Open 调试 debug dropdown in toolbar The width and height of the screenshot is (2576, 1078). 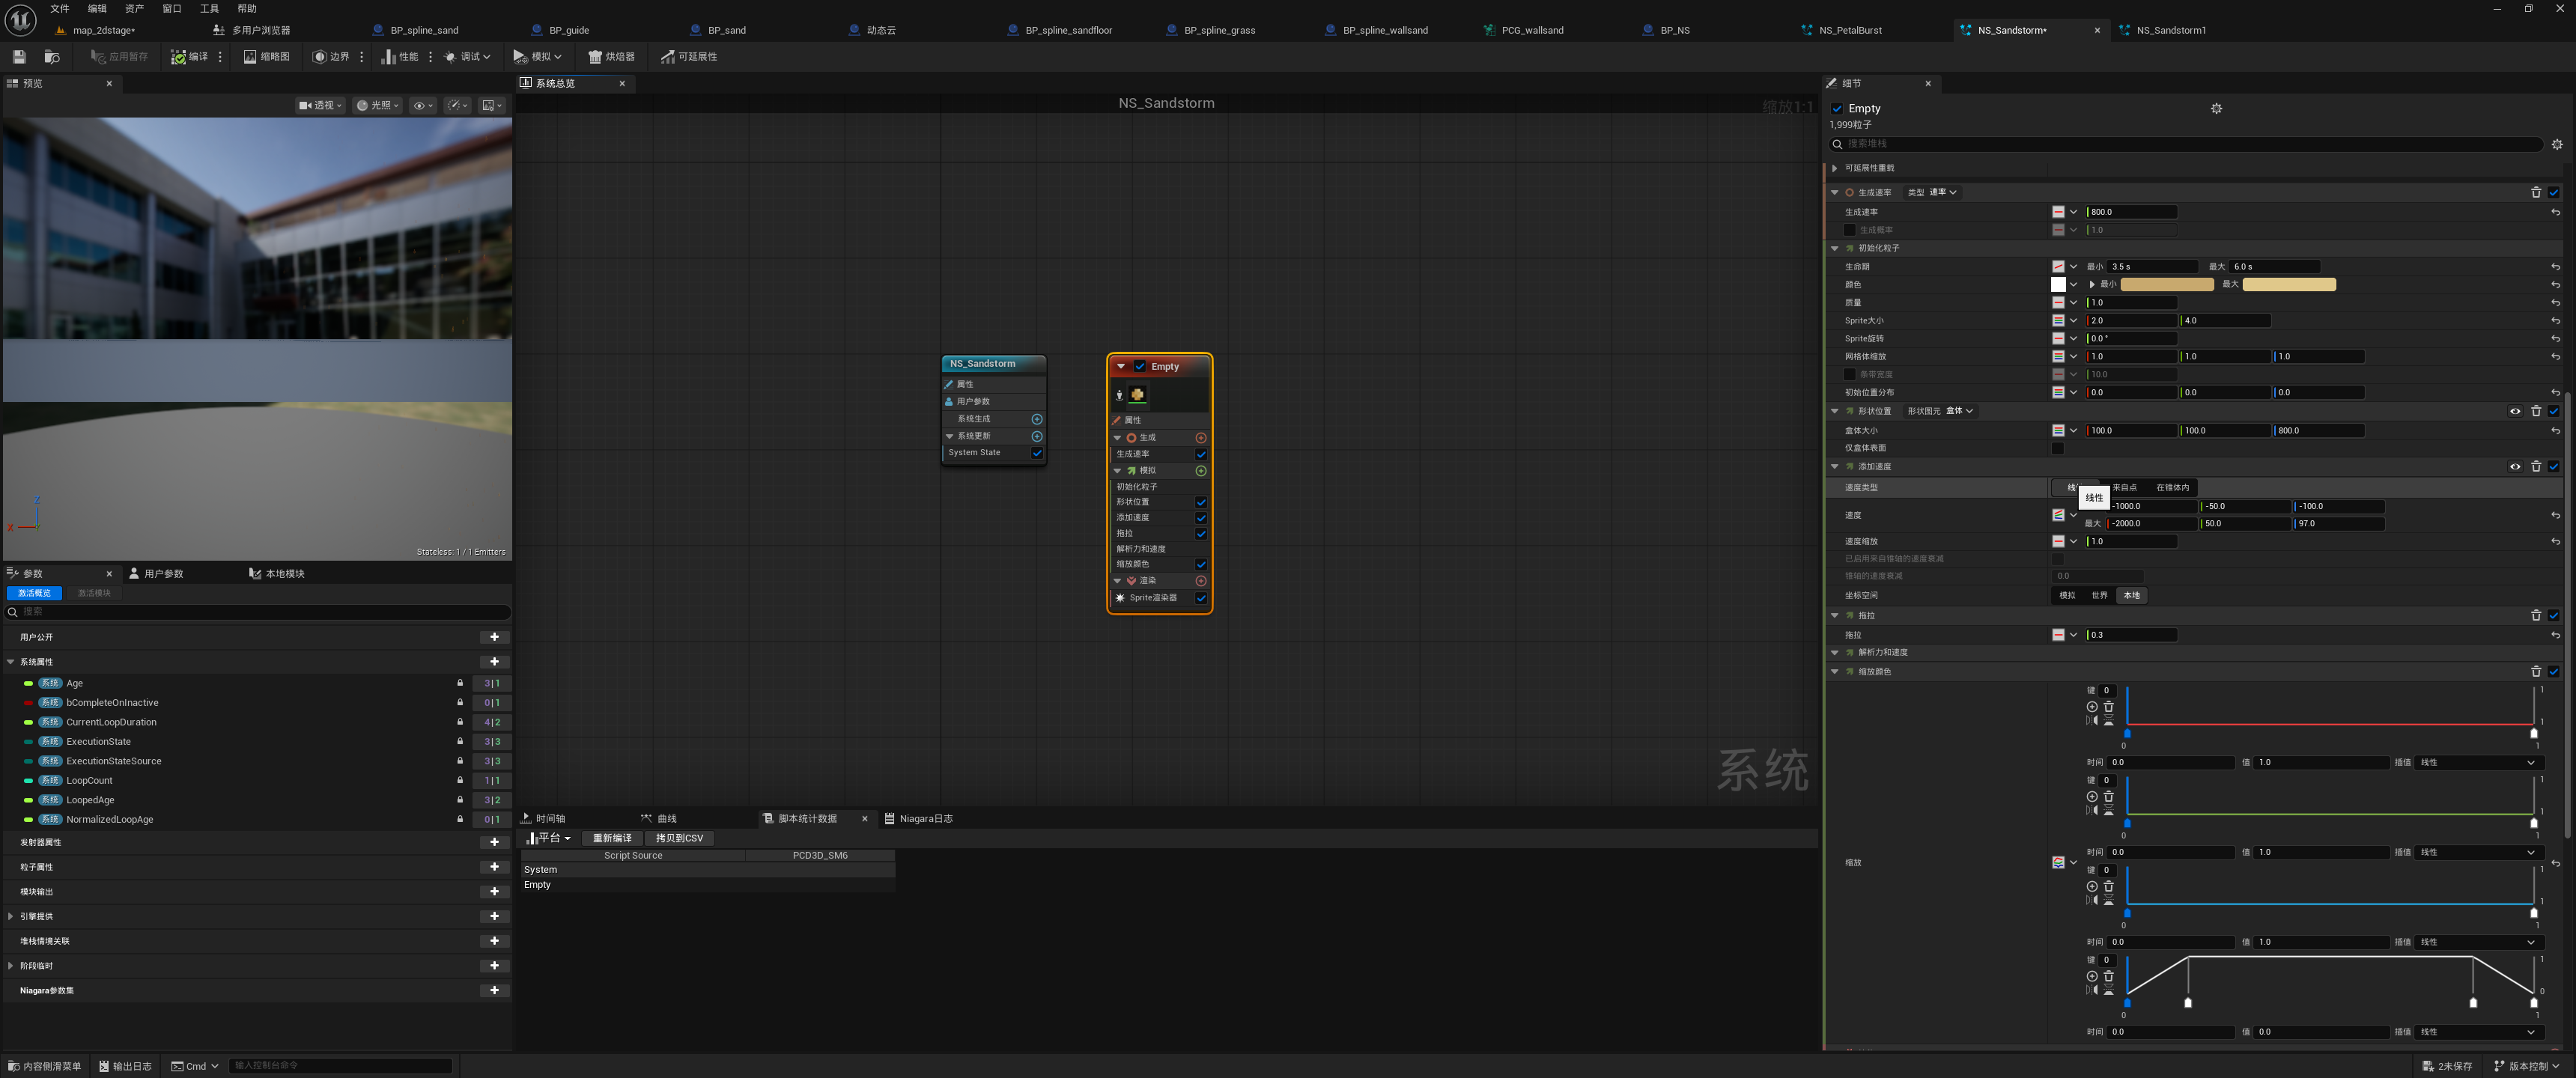467,57
